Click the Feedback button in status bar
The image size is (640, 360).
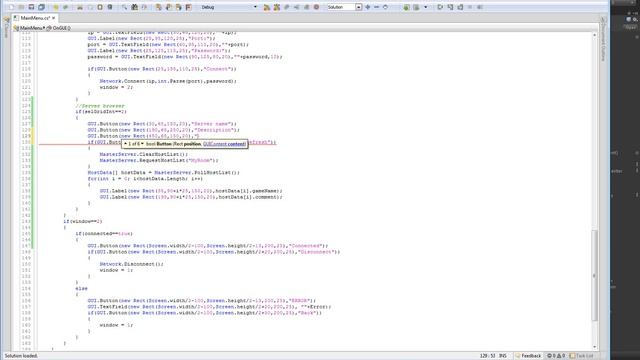[529, 356]
